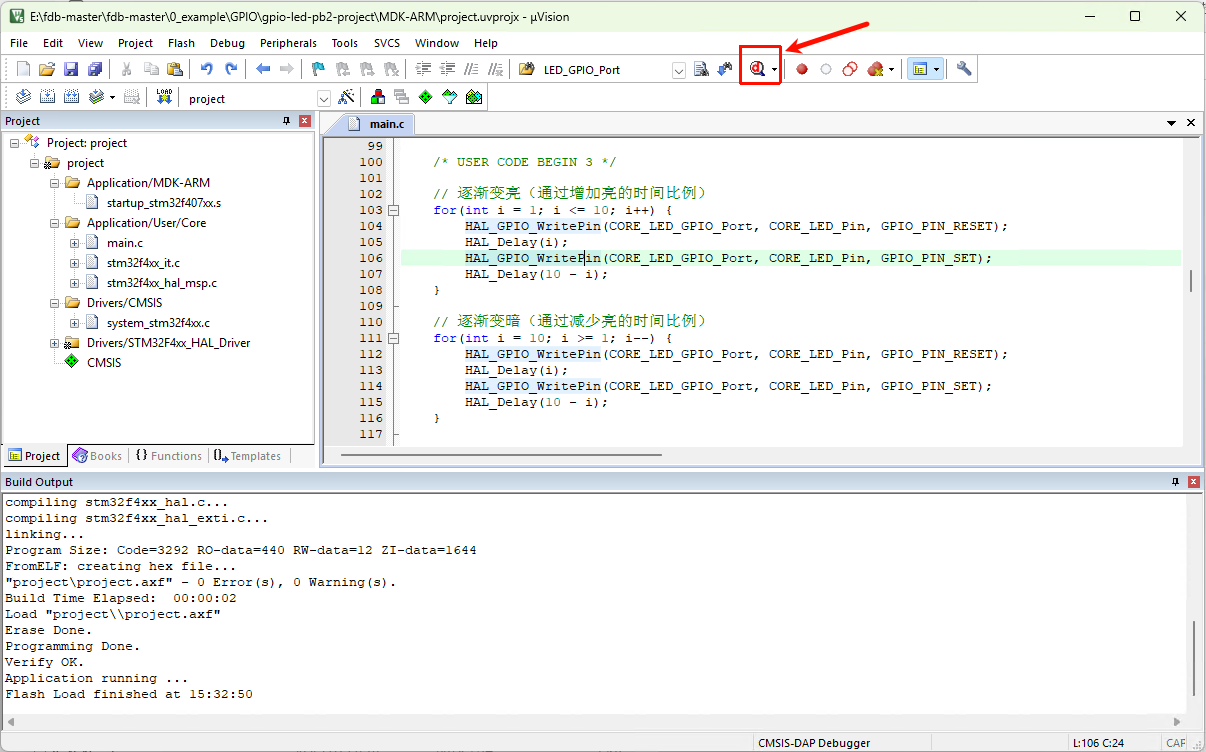Start the debug session from toolbar
Screen dimensions: 1206x752
(x=757, y=69)
